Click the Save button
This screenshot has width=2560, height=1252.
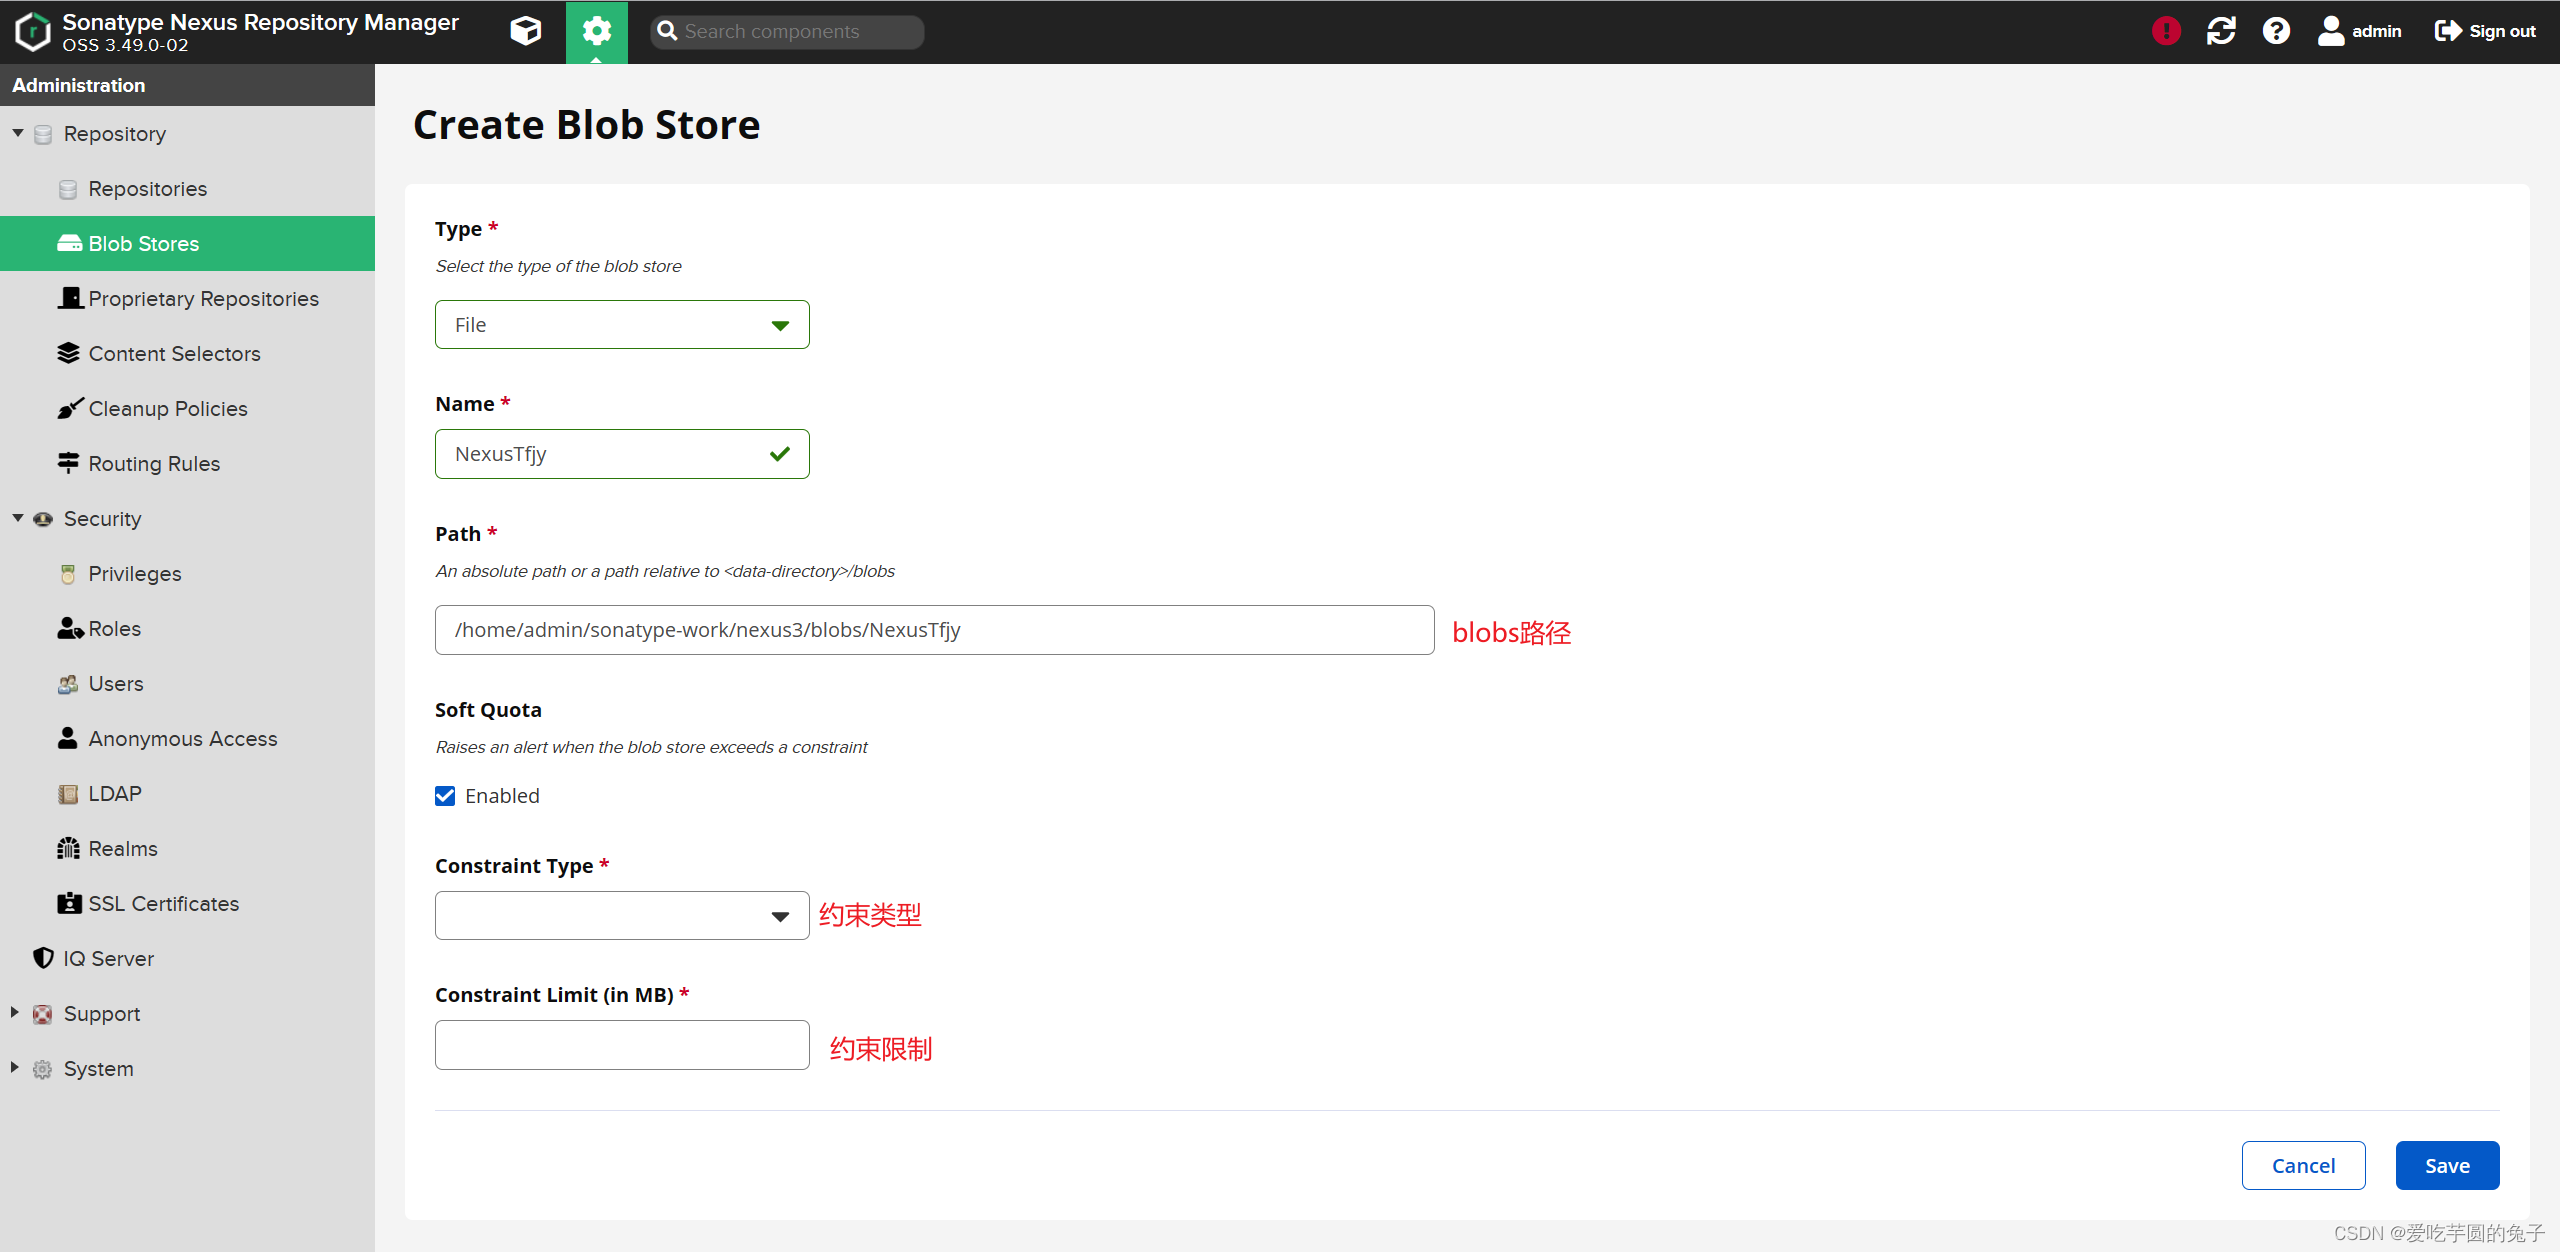pos(2446,1166)
